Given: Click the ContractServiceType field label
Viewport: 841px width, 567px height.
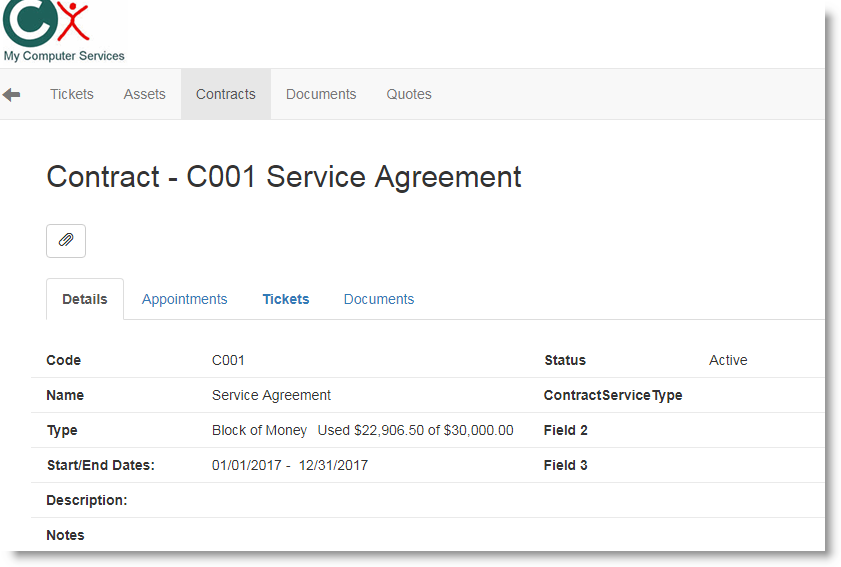Looking at the screenshot, I should pyautogui.click(x=613, y=395).
